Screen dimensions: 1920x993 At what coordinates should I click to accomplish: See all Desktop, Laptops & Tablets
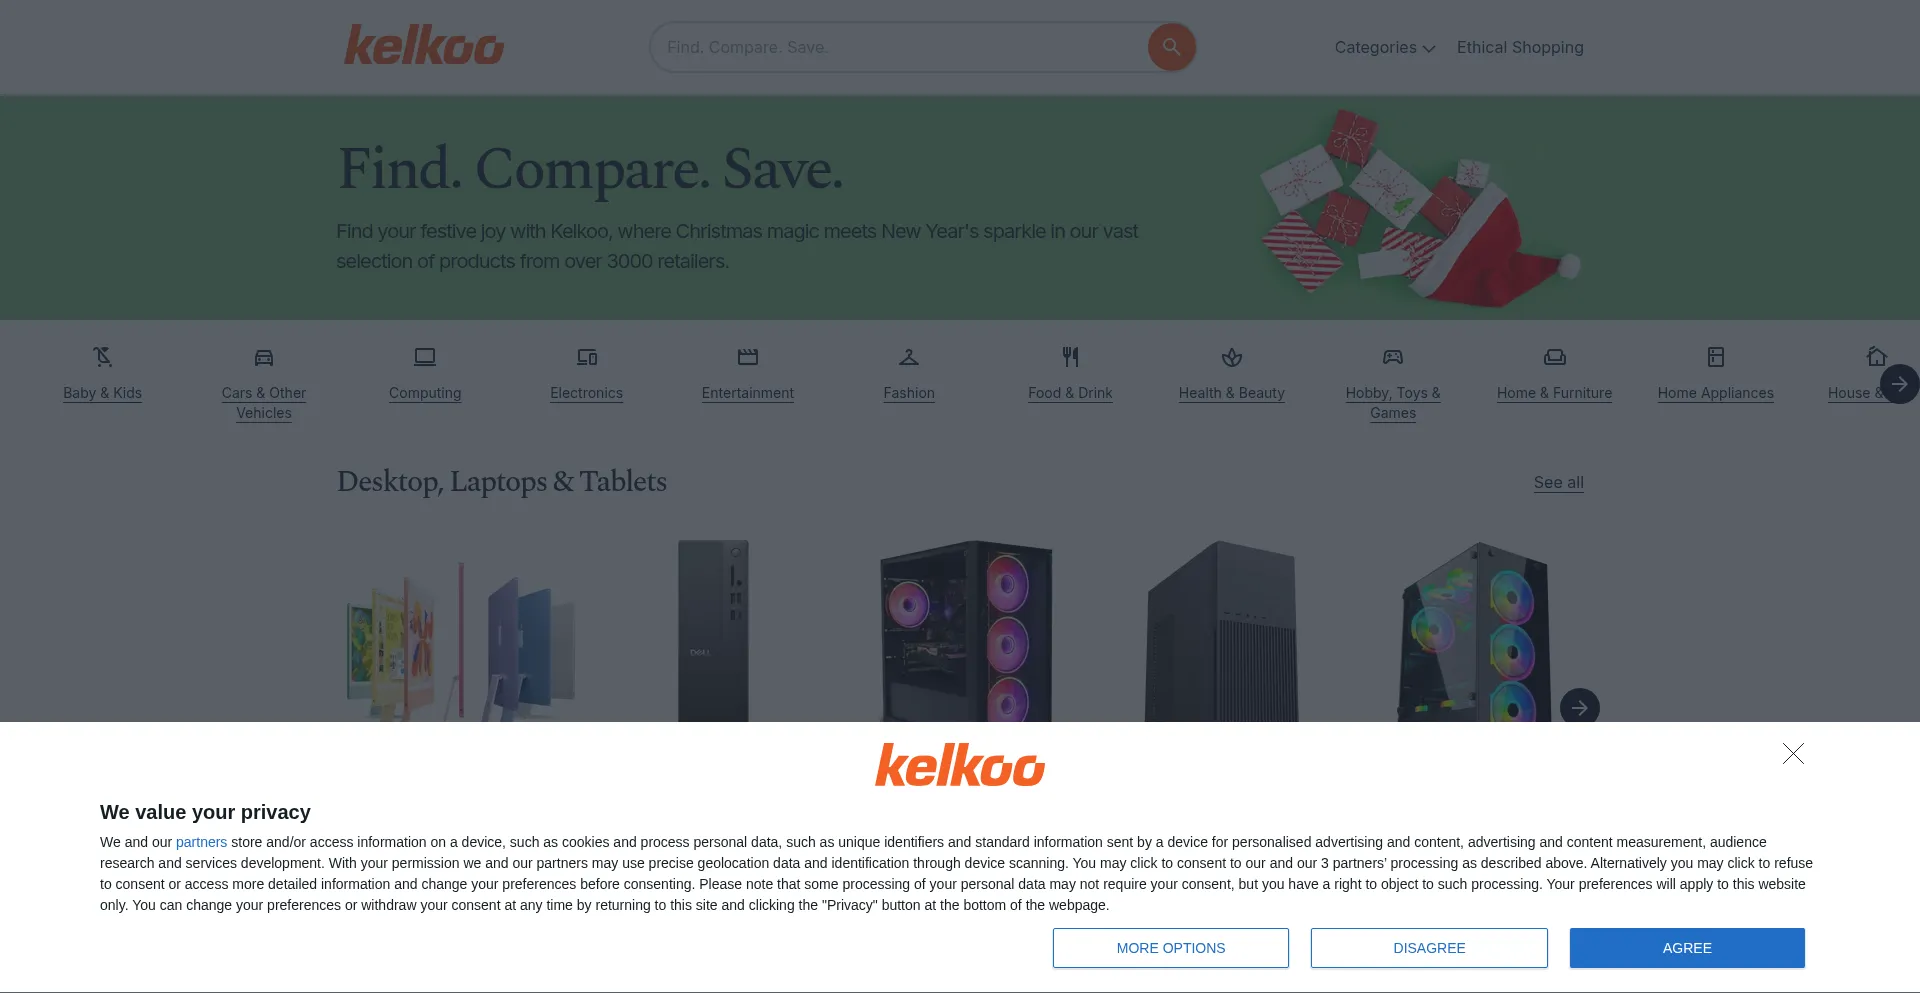pos(1557,483)
